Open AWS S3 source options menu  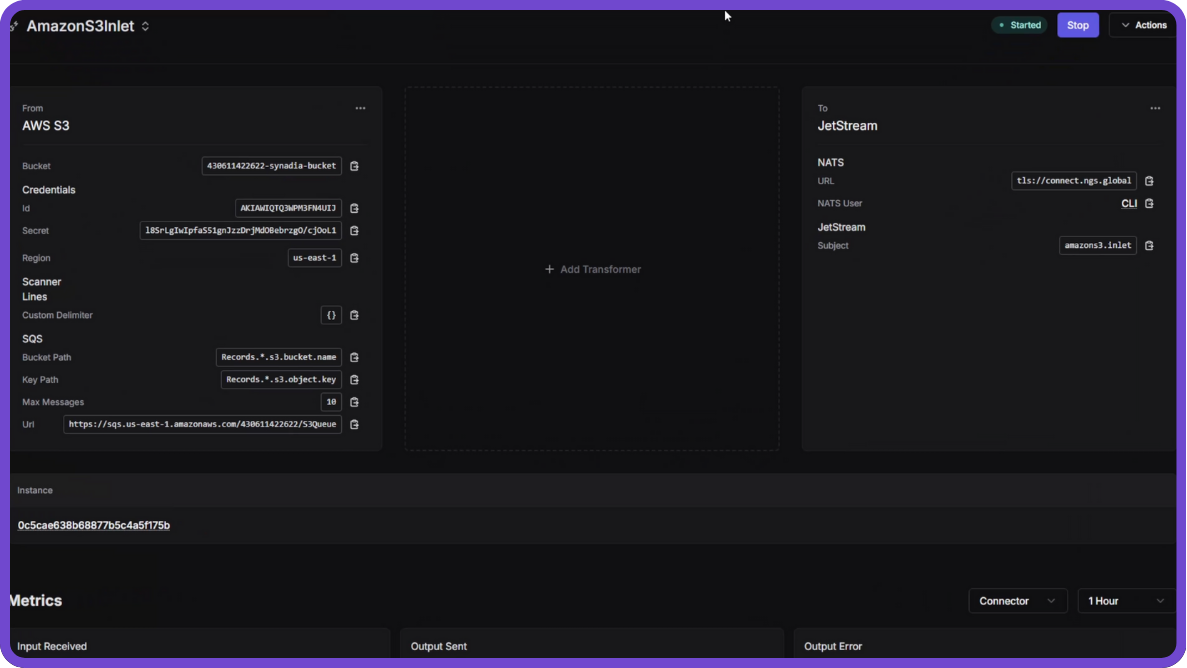[x=360, y=108]
